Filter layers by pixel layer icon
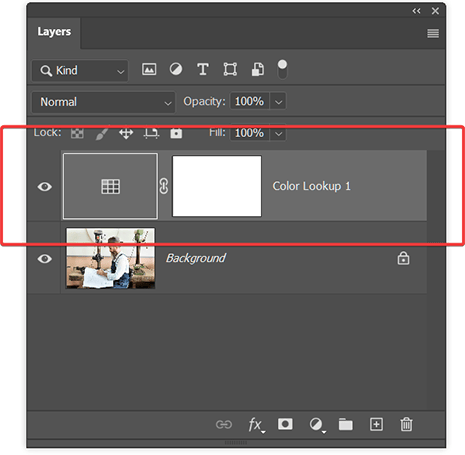Screen dimensions: 465x455 pos(149,69)
